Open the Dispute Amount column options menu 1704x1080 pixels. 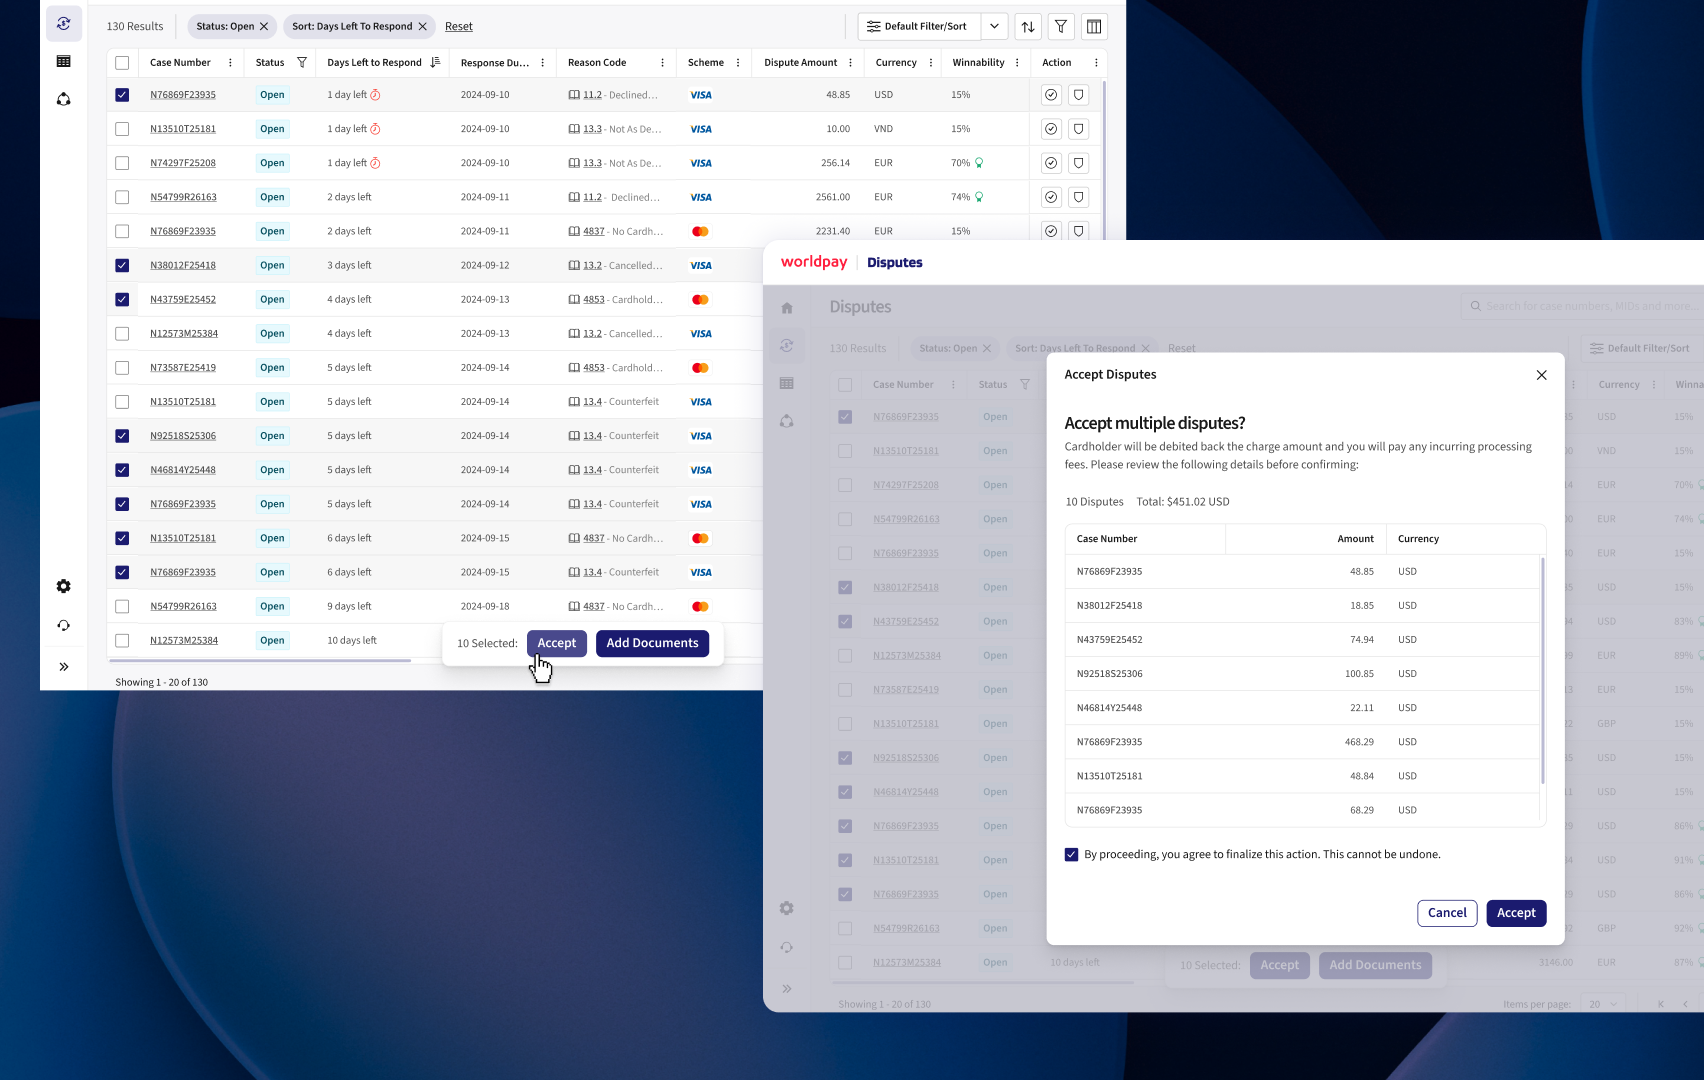pos(850,62)
